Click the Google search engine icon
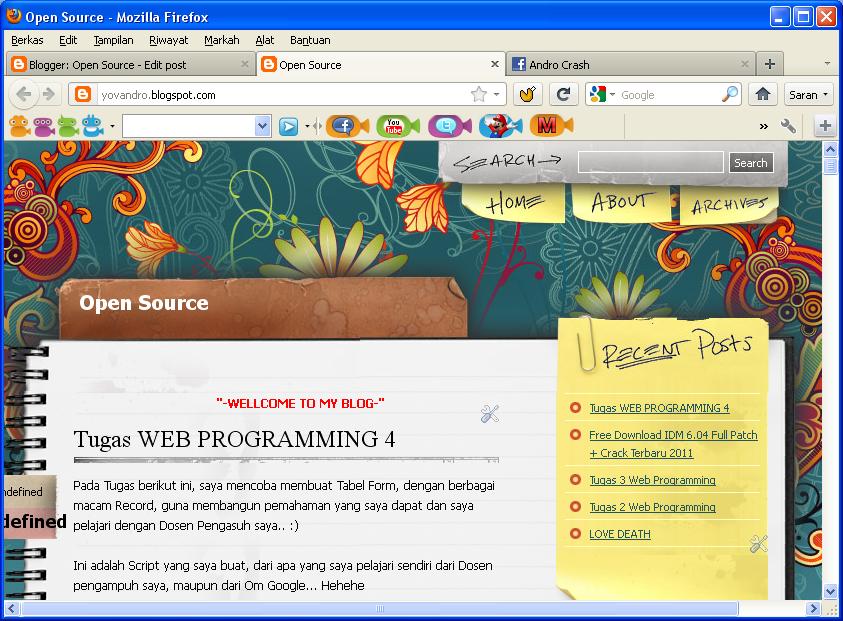The image size is (843, 621). 597,95
